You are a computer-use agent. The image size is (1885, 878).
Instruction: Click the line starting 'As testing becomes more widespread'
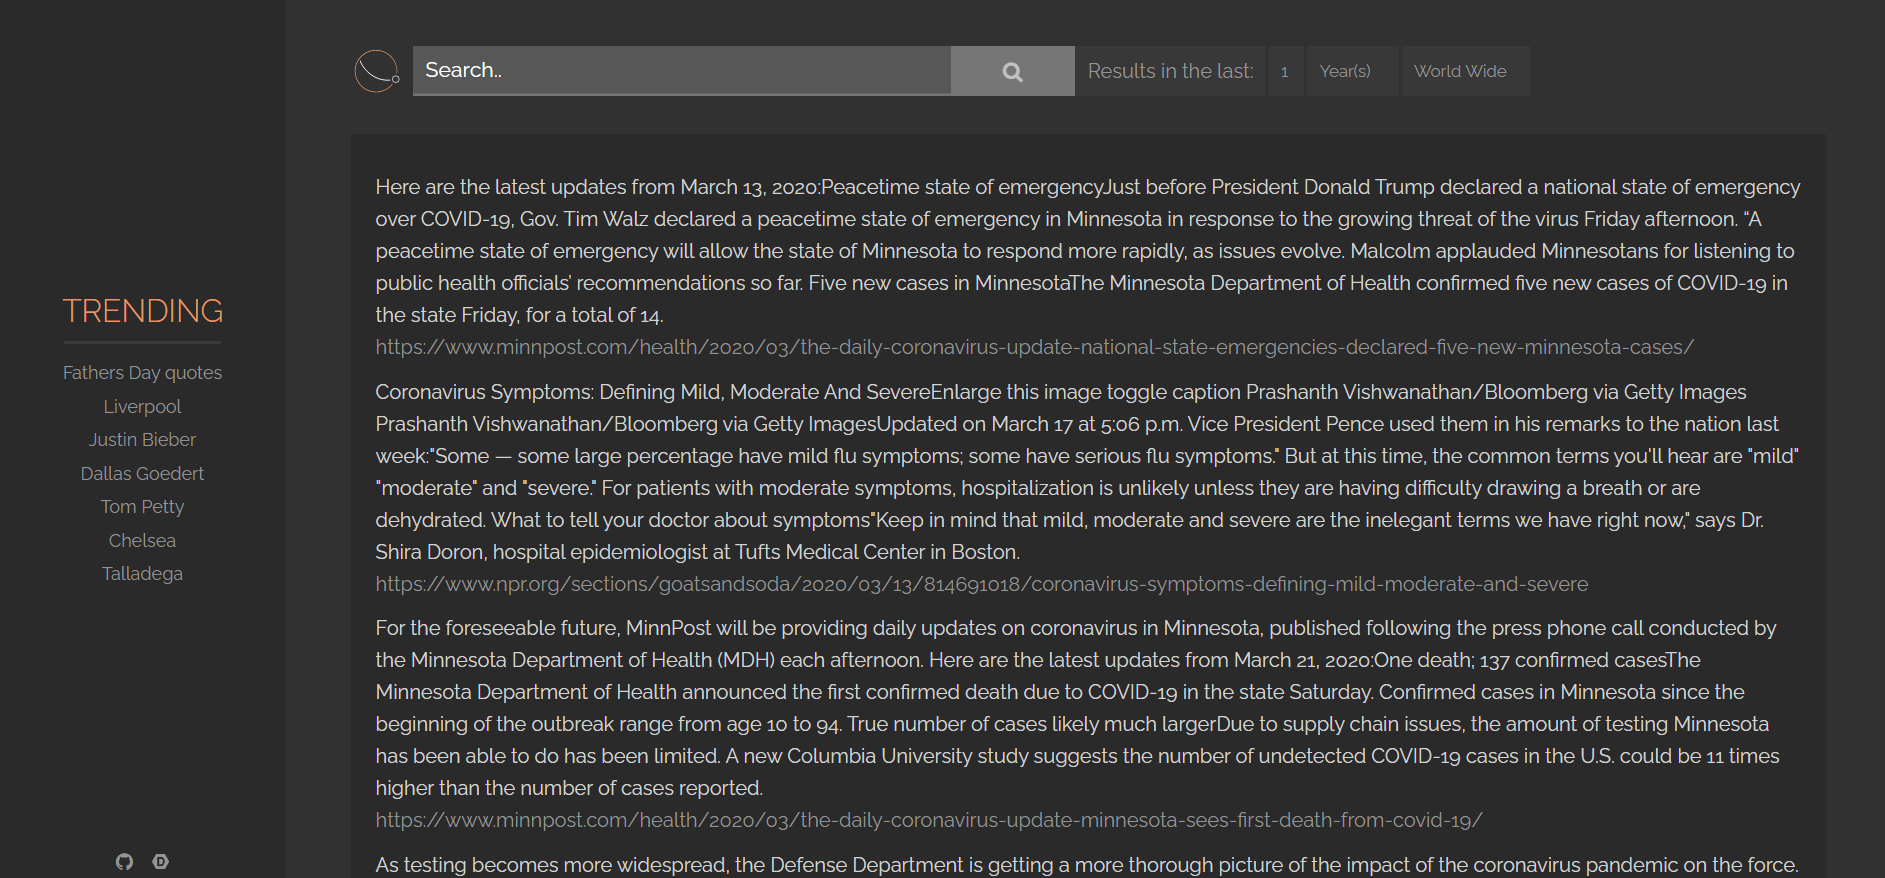coord(1087,865)
